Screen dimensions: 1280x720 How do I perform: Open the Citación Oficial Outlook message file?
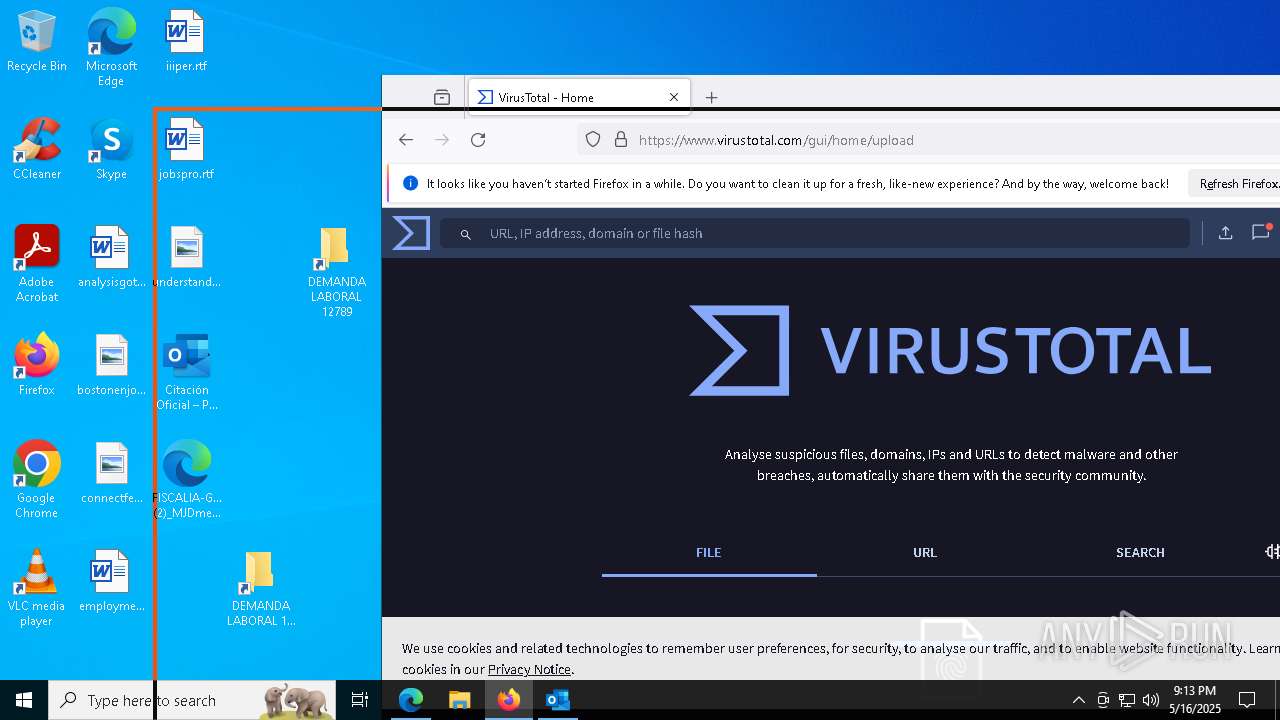click(187, 372)
